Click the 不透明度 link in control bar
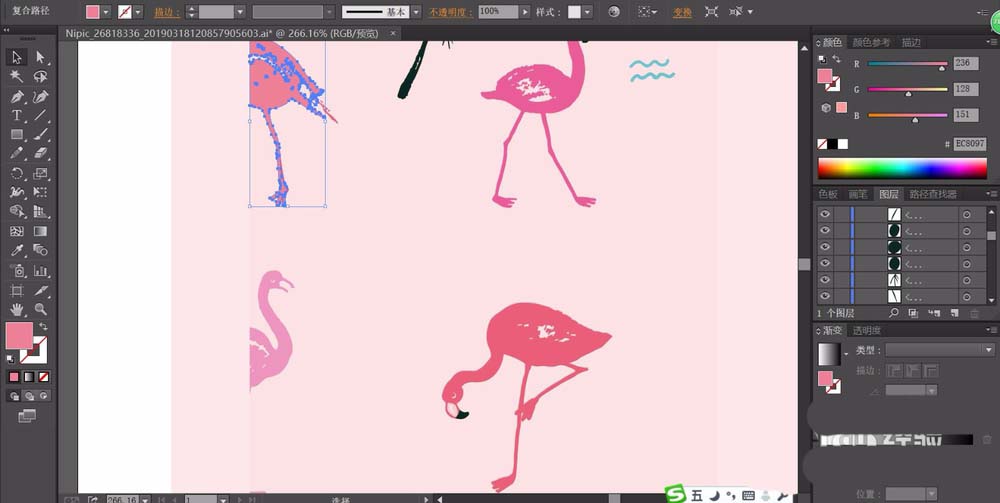 click(451, 12)
